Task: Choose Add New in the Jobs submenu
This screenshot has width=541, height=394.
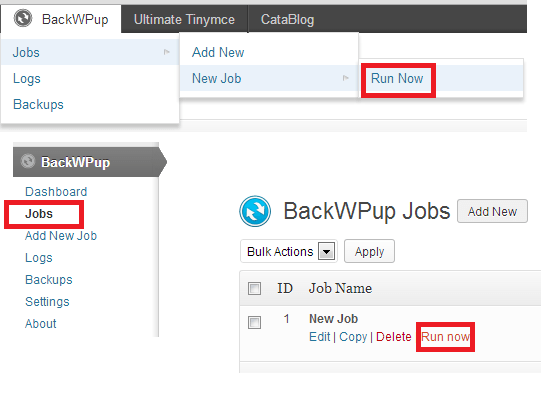Action: click(269, 52)
